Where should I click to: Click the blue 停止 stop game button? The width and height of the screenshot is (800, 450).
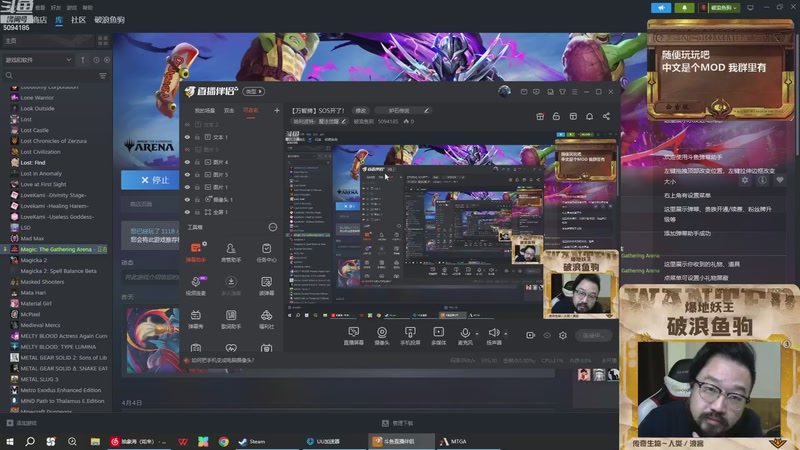(151, 180)
